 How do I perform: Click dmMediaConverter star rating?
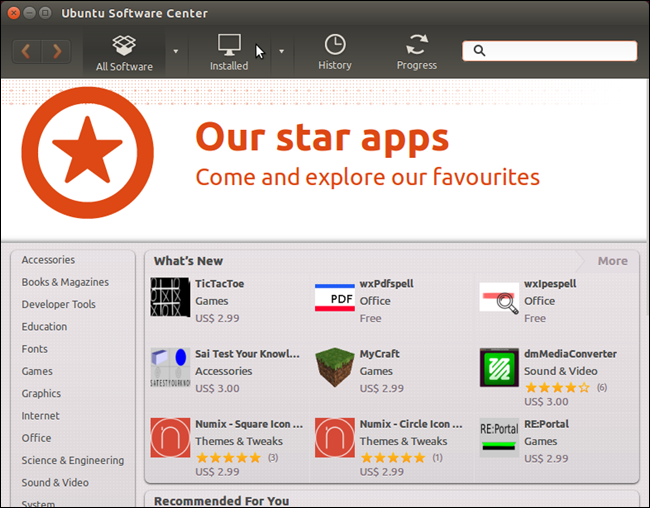point(557,388)
